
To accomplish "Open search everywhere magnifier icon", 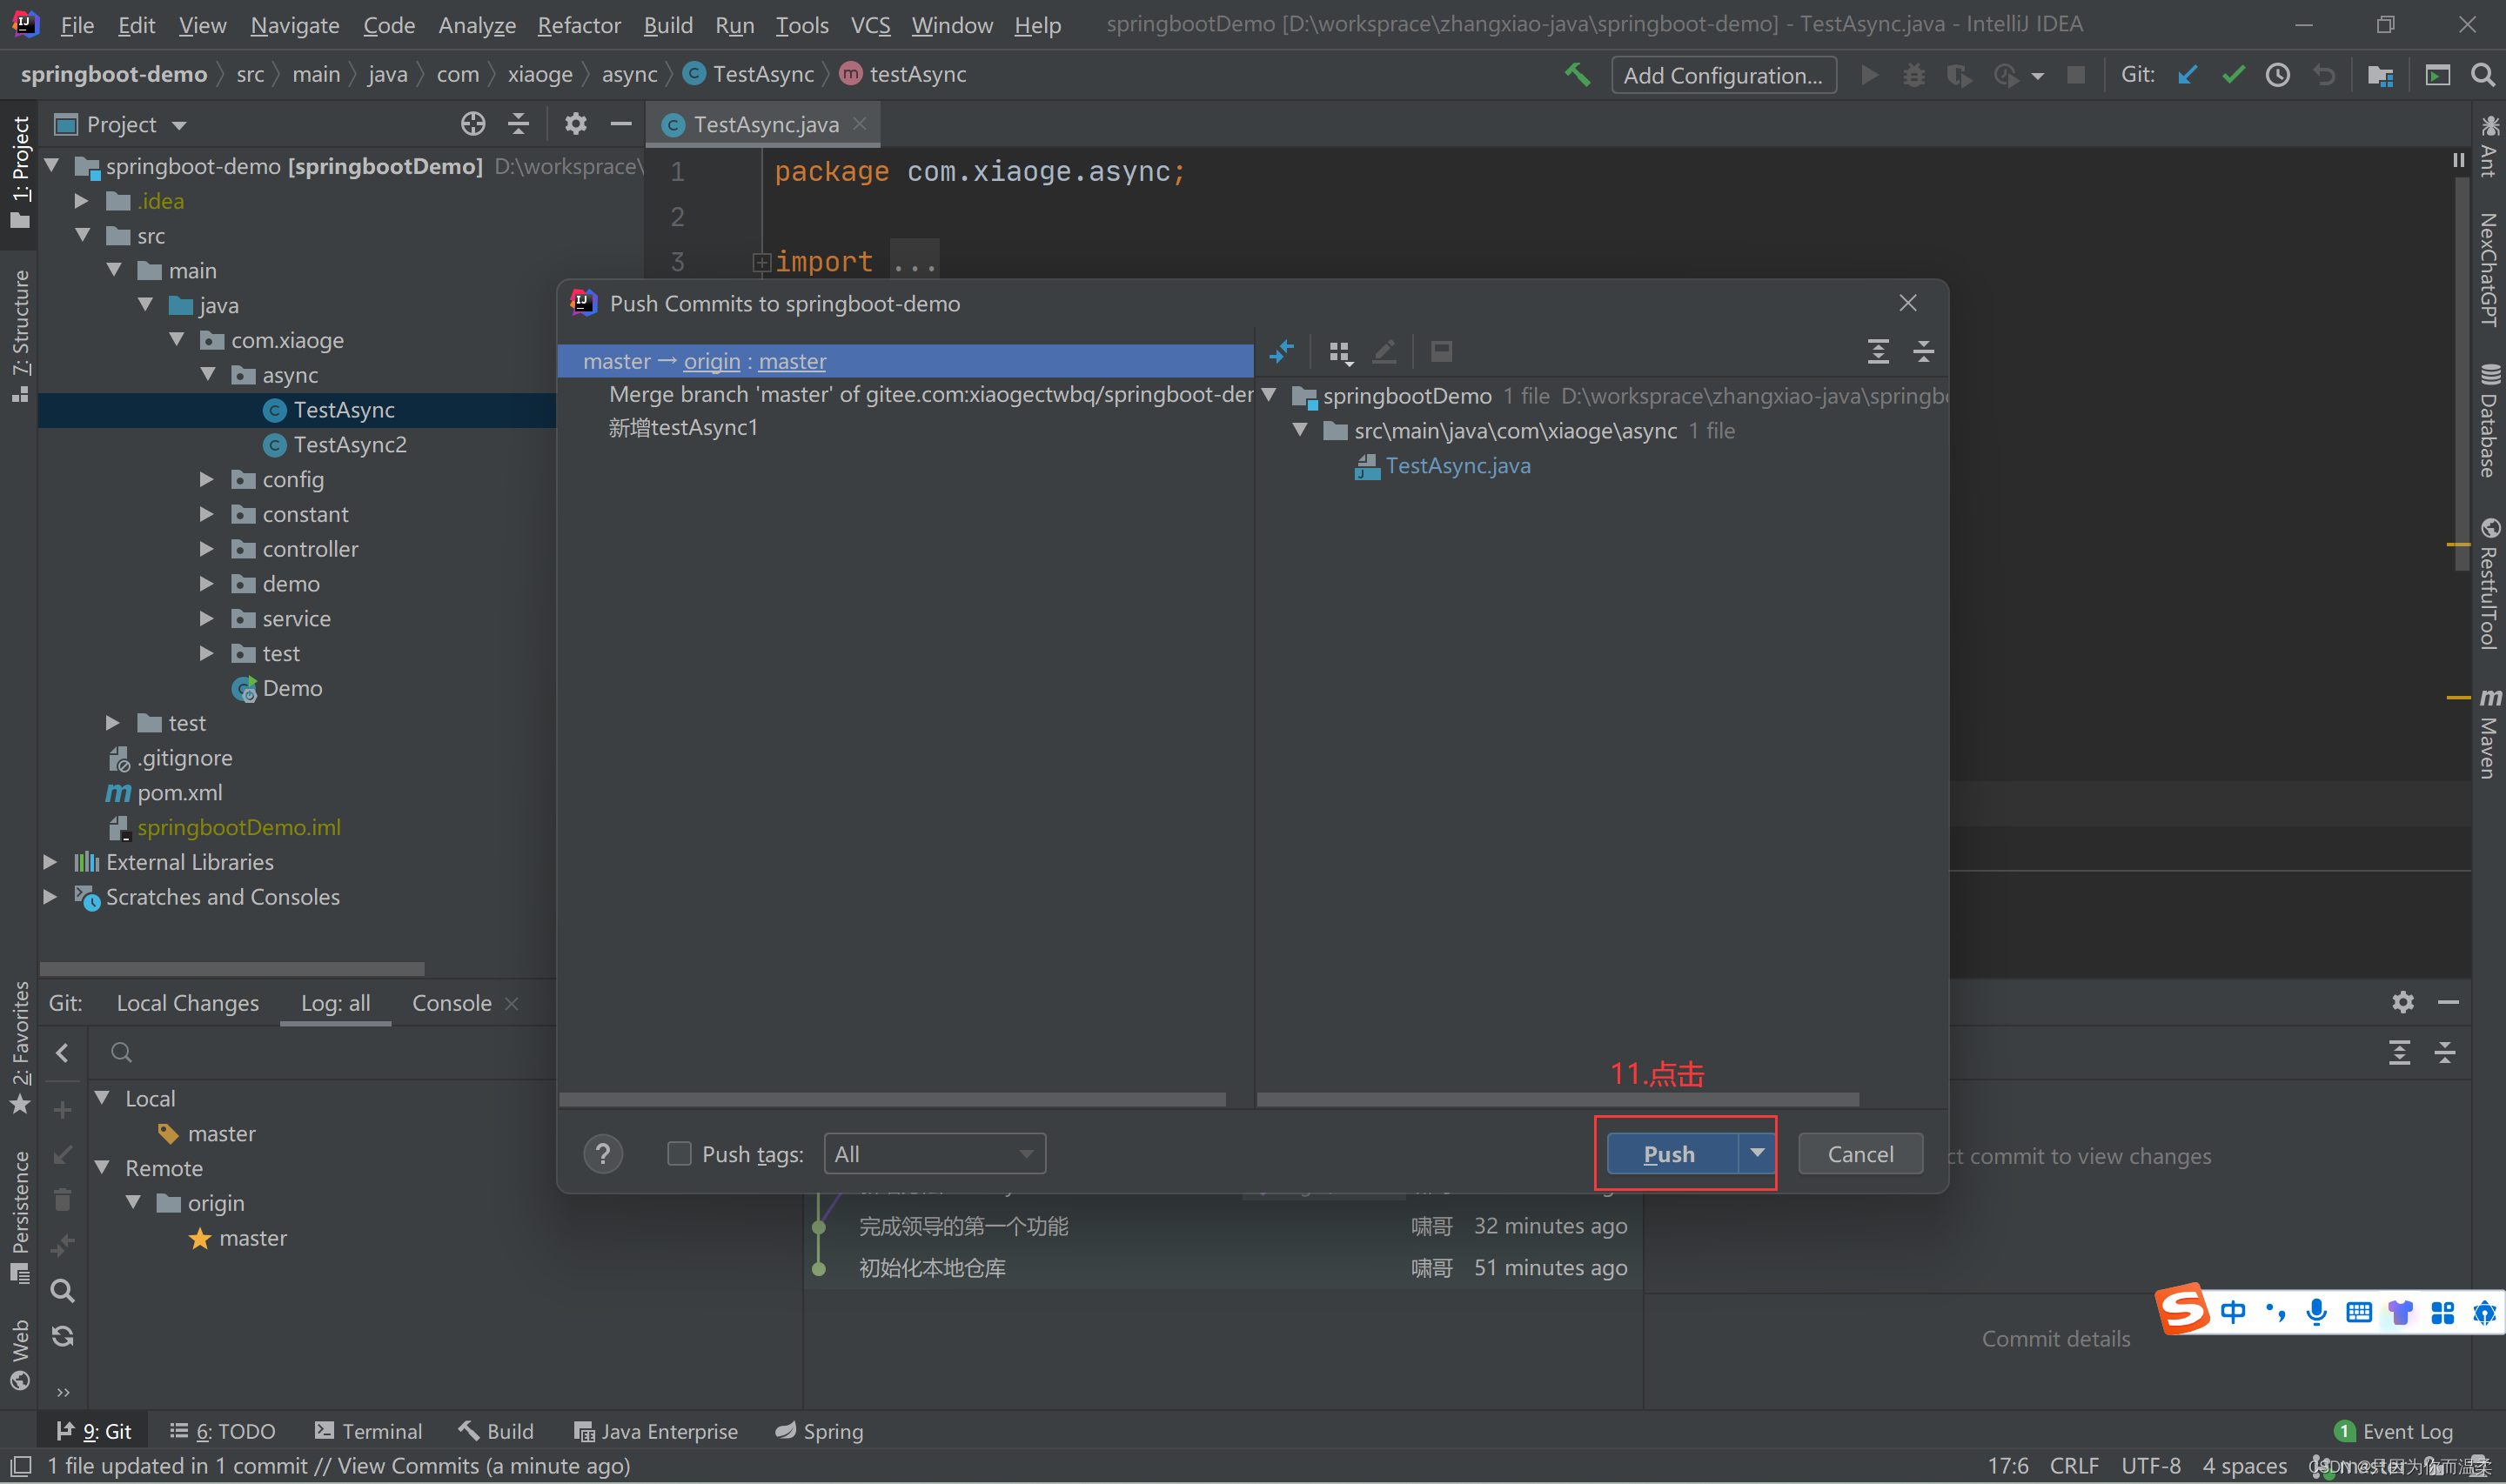I will coord(2482,75).
